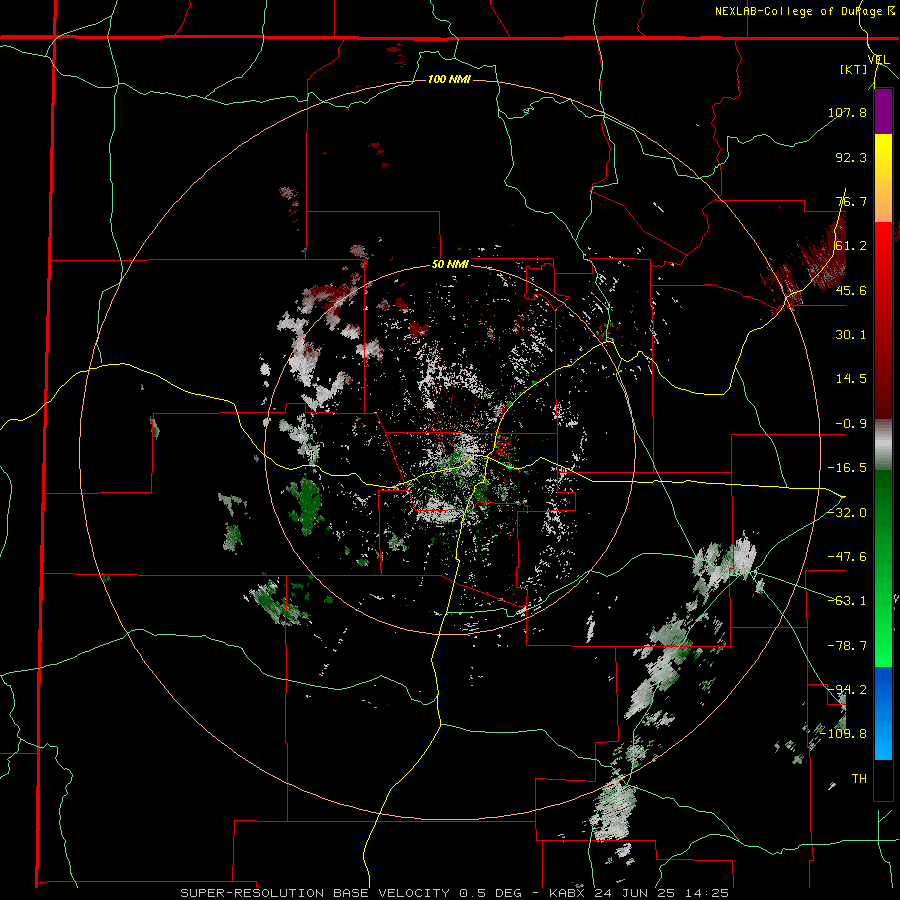Click the -32.0 scale value
The width and height of the screenshot is (900, 900).
coord(847,513)
